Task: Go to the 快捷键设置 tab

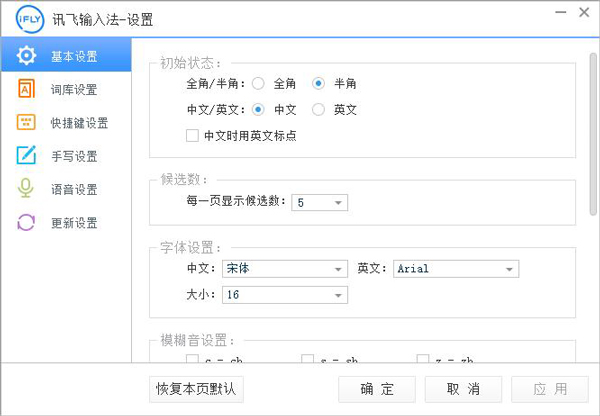Action: (66, 122)
